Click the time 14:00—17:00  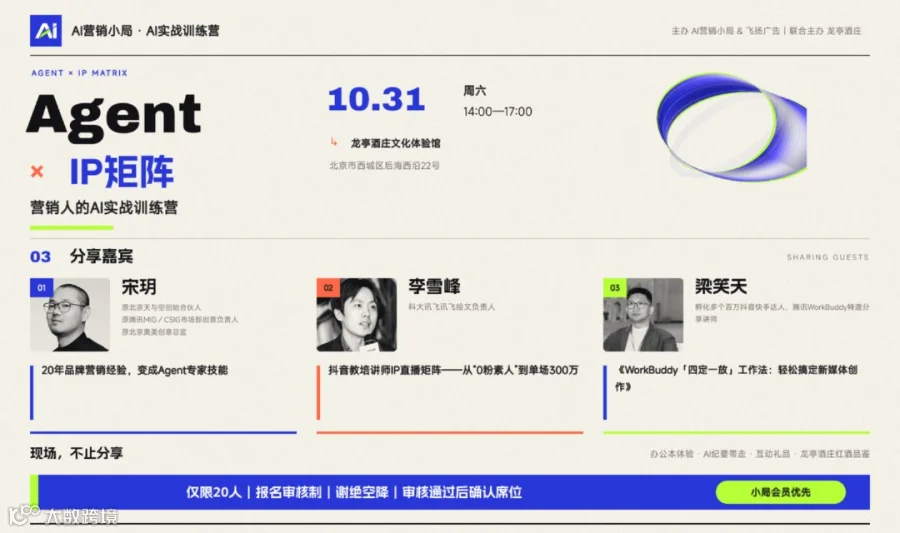coord(498,111)
